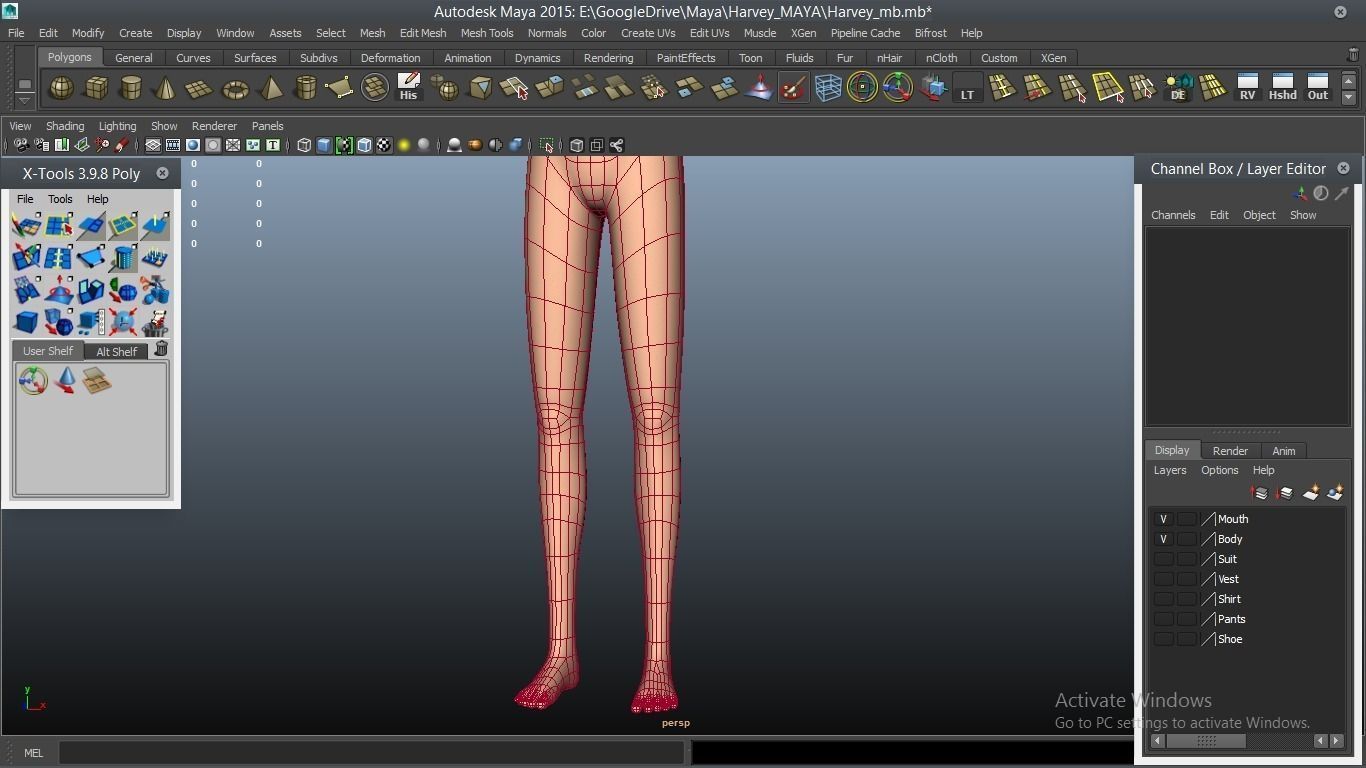Open the Hshd Hypershade shelf icon
This screenshot has width=1366, height=768.
pyautogui.click(x=1282, y=88)
